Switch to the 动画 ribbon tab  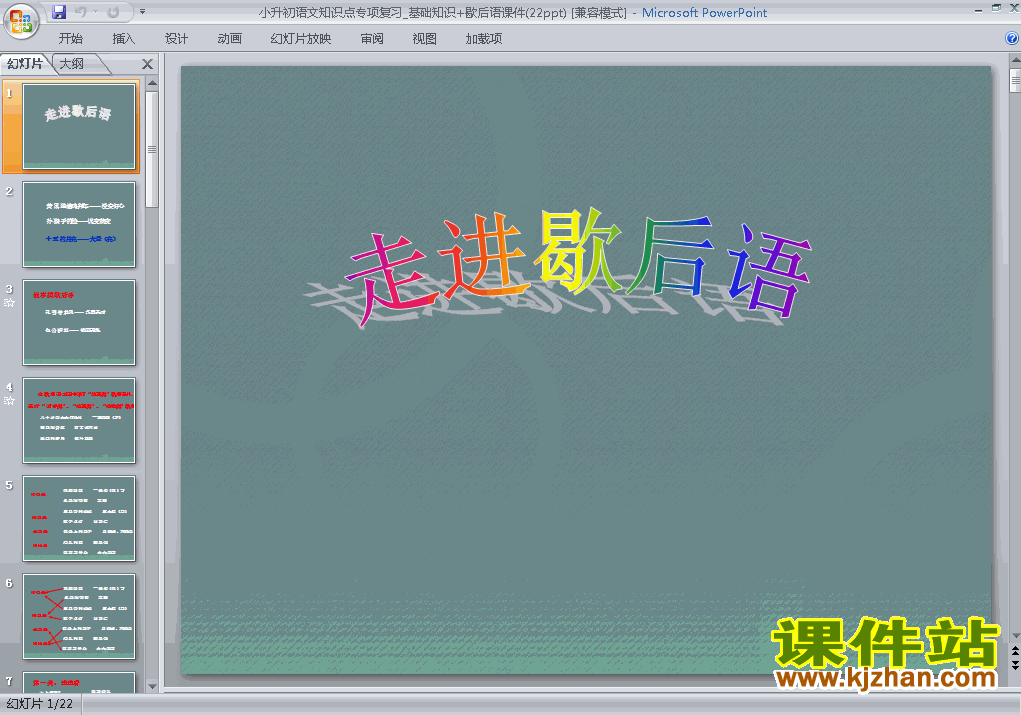(x=229, y=38)
